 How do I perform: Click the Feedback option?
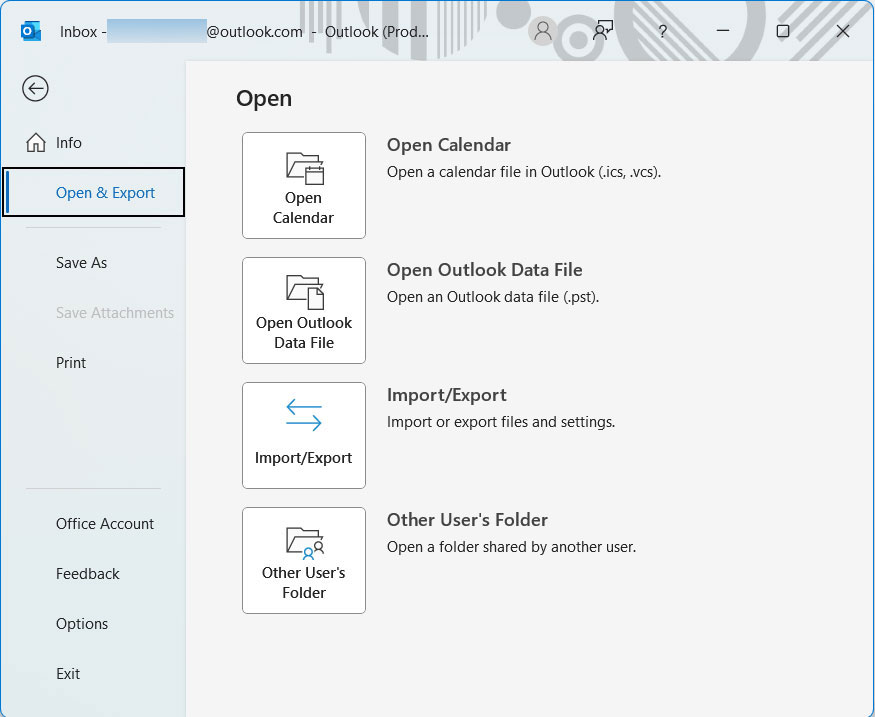[88, 573]
